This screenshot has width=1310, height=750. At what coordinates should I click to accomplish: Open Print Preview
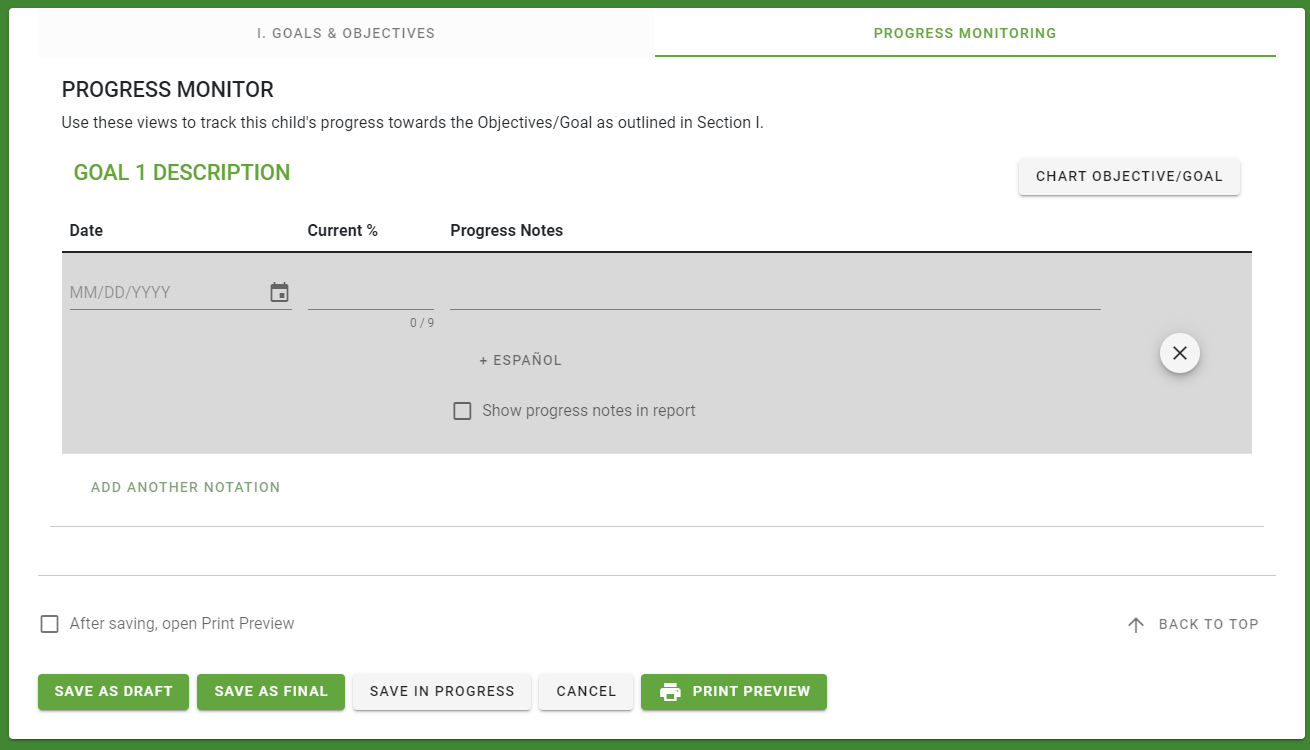pos(734,692)
